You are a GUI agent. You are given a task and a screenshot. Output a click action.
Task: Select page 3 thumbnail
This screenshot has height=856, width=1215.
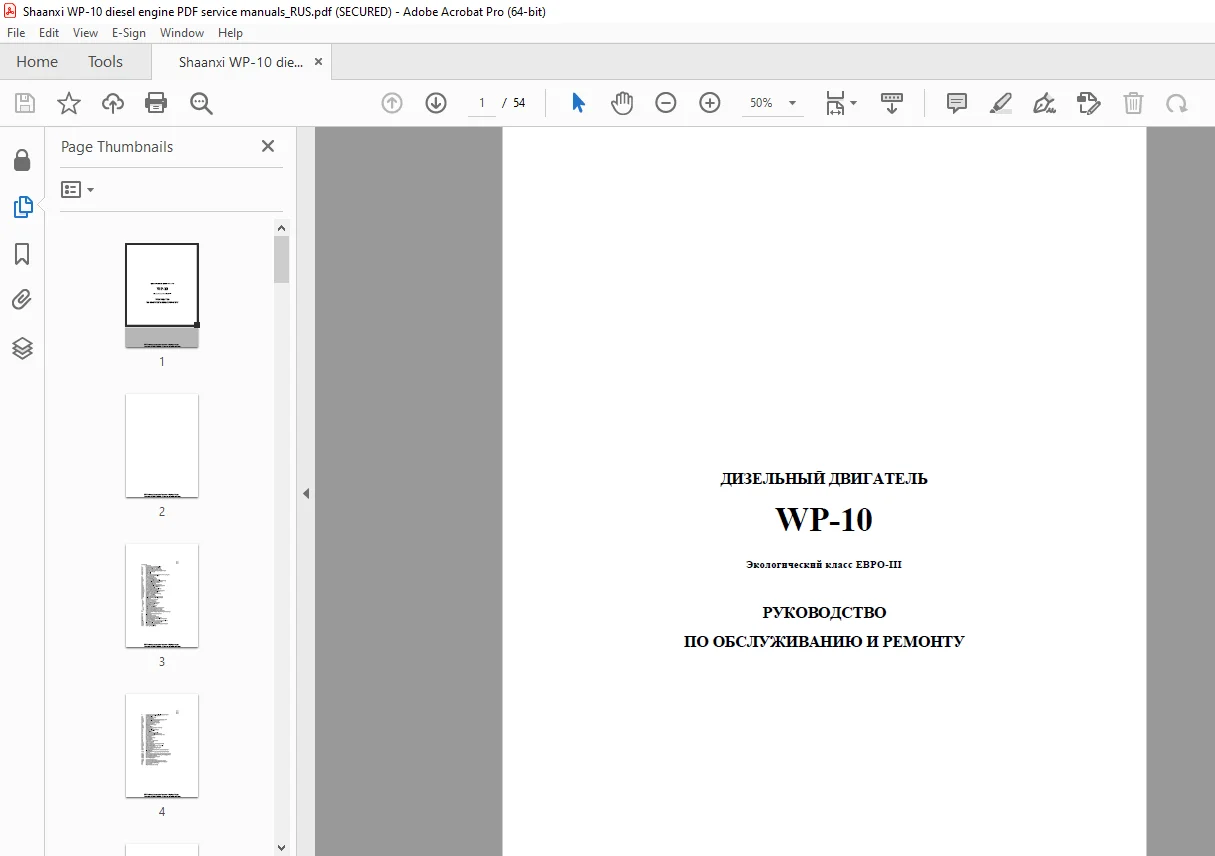[162, 595]
